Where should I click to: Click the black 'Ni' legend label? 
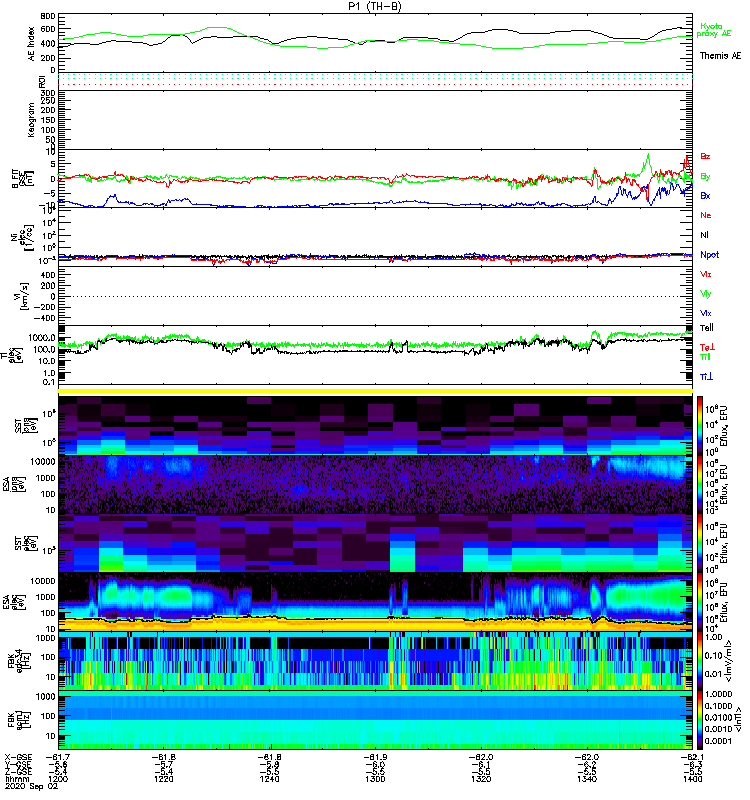(704, 235)
